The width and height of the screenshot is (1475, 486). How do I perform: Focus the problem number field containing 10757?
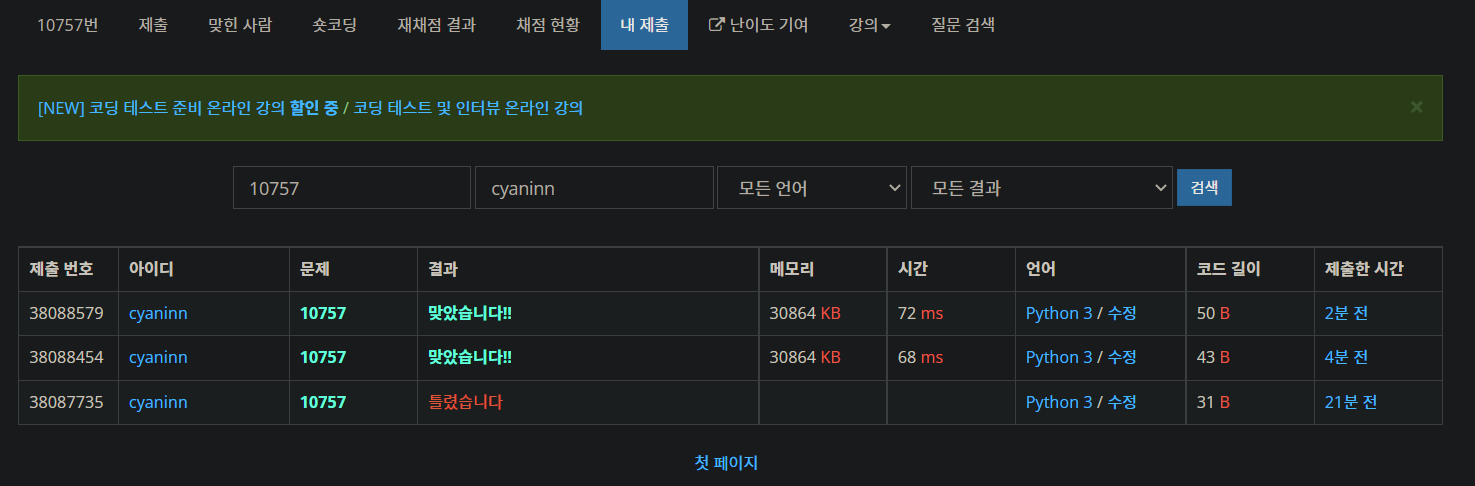point(352,188)
